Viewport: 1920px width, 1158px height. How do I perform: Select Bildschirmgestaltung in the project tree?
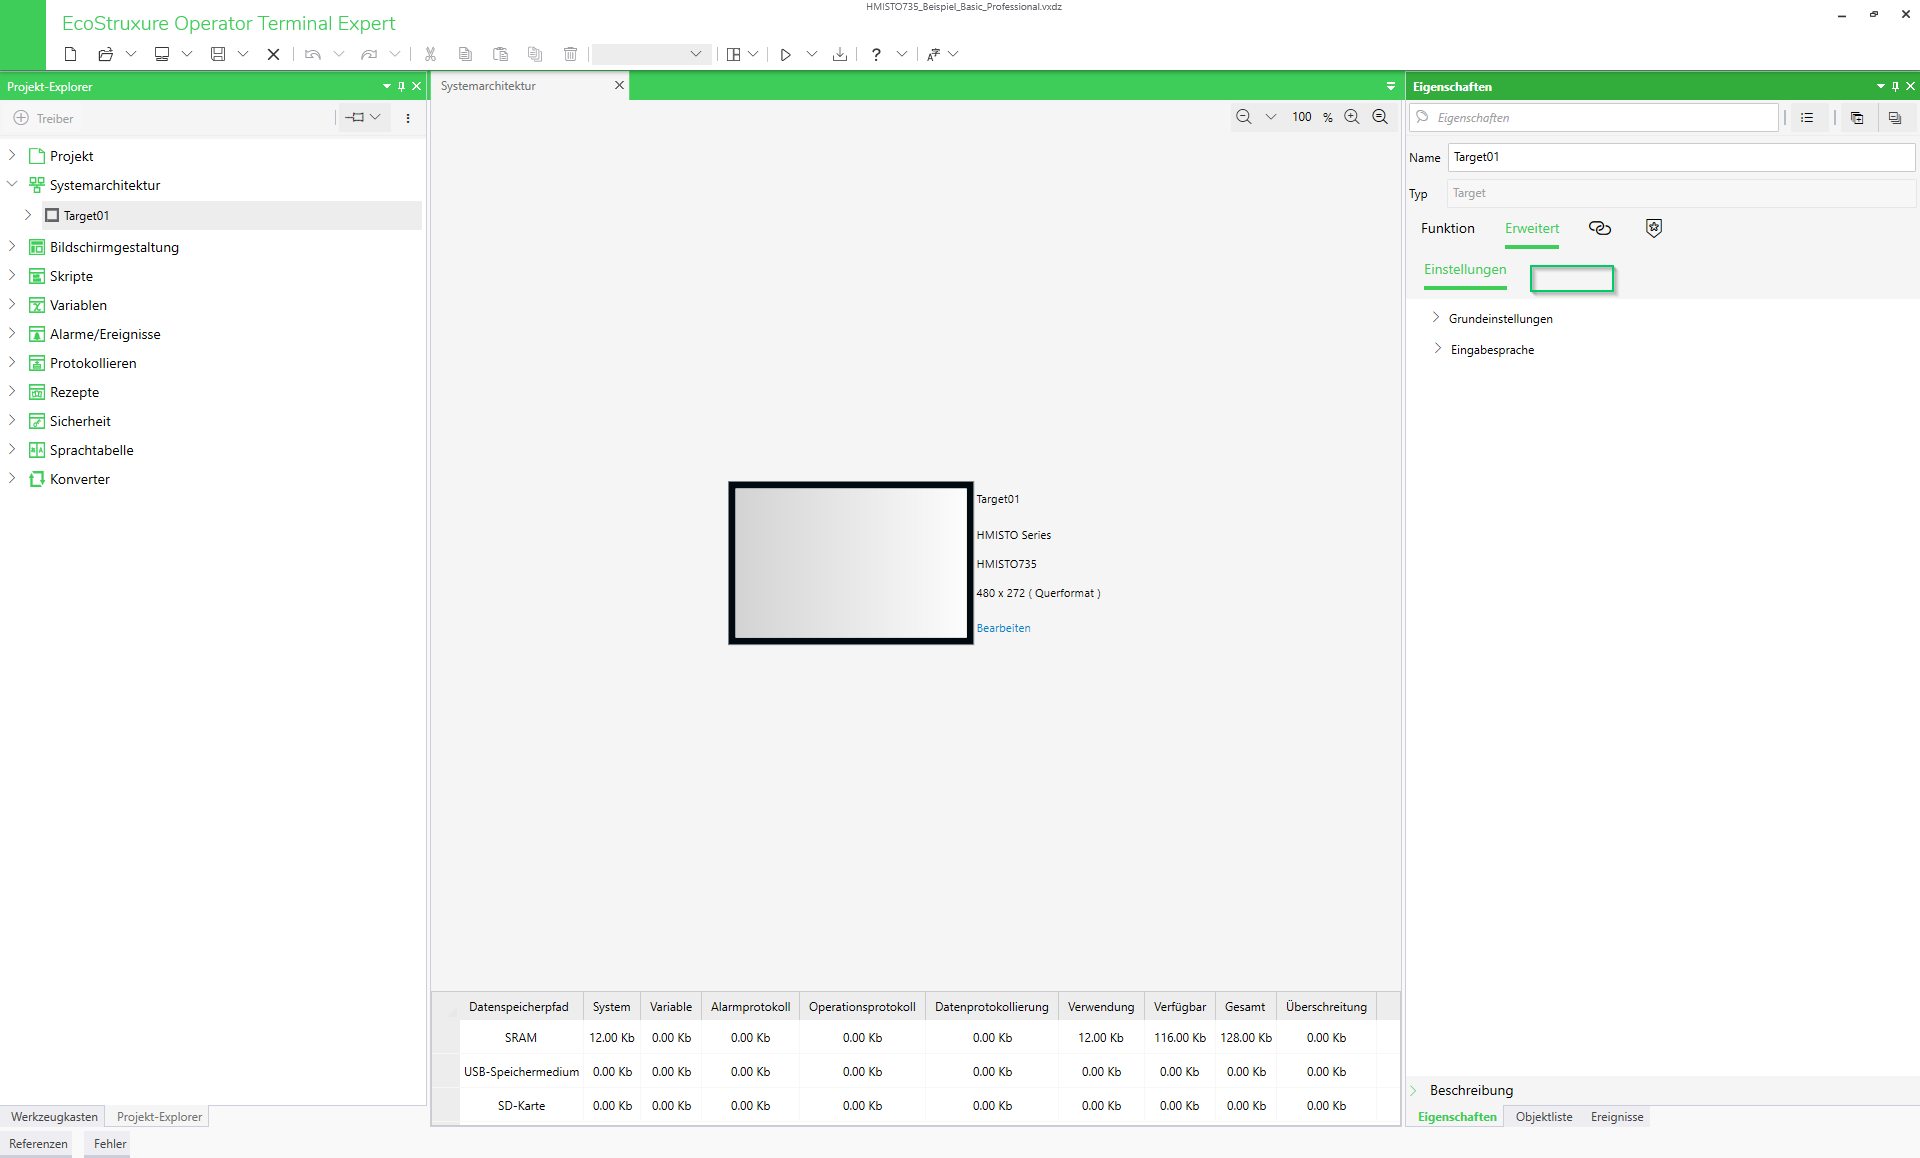coord(114,247)
